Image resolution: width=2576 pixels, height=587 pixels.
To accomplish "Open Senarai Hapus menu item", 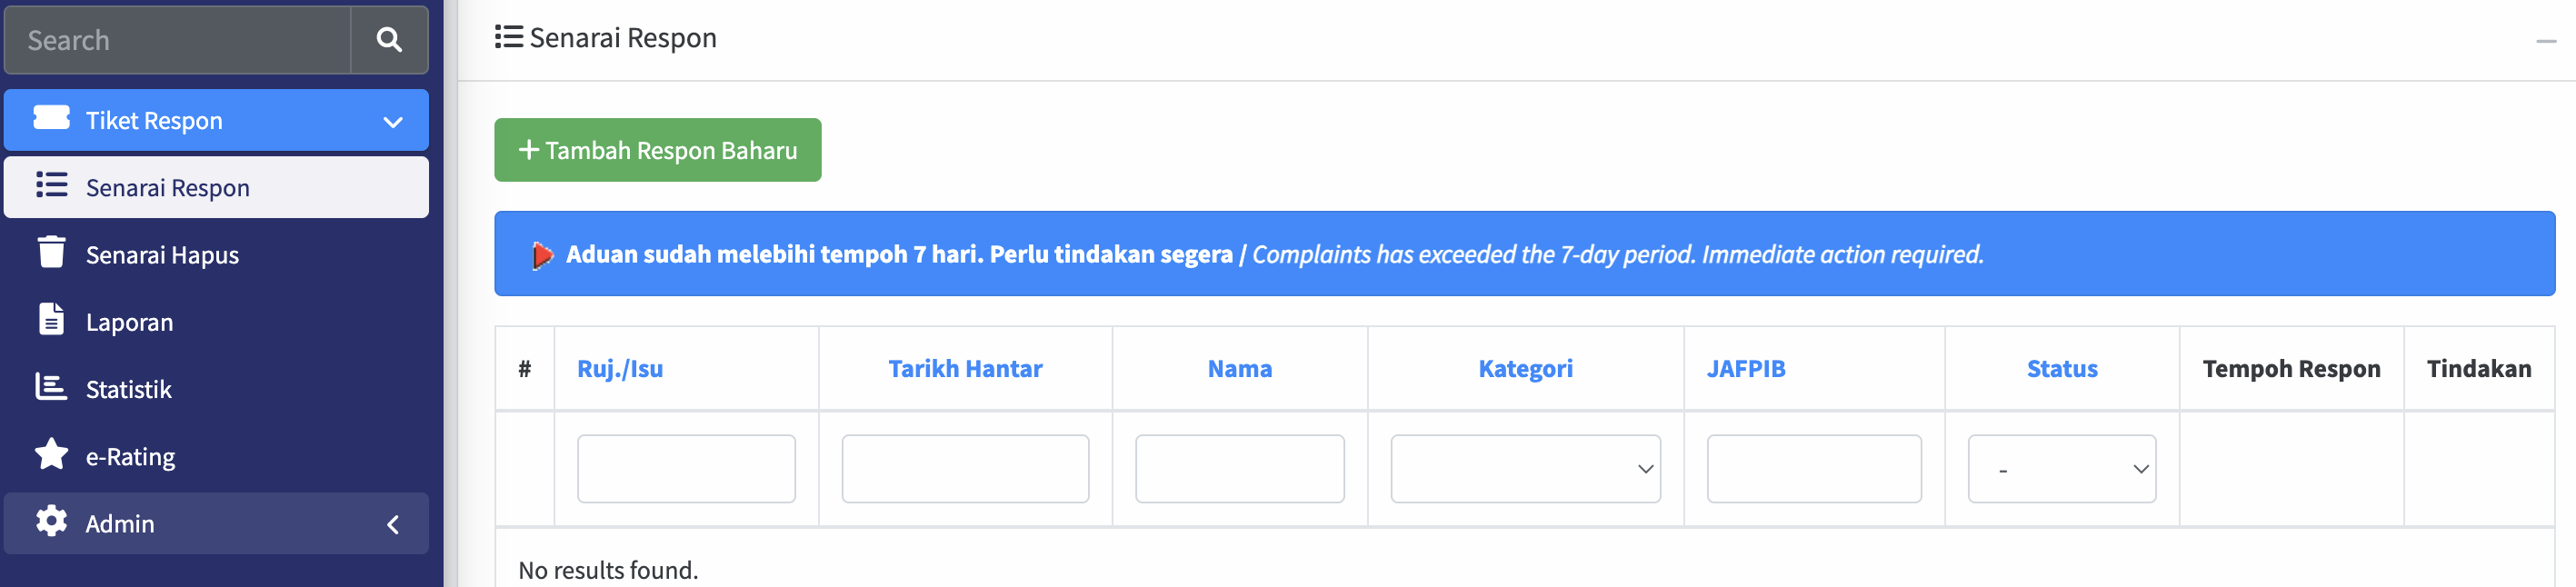I will (x=162, y=255).
